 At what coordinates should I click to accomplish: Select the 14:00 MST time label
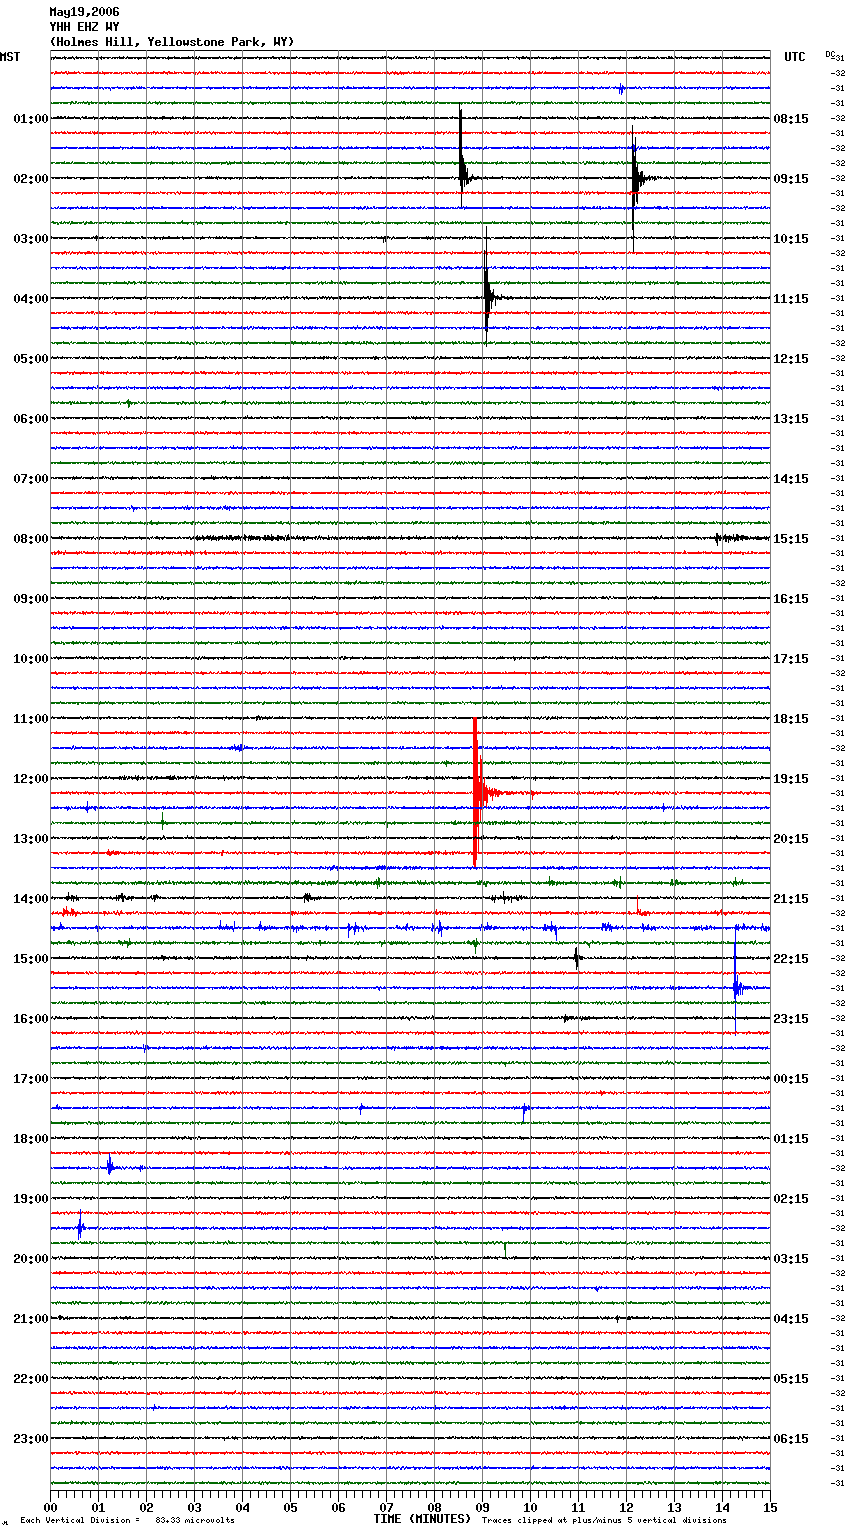pos(31,899)
